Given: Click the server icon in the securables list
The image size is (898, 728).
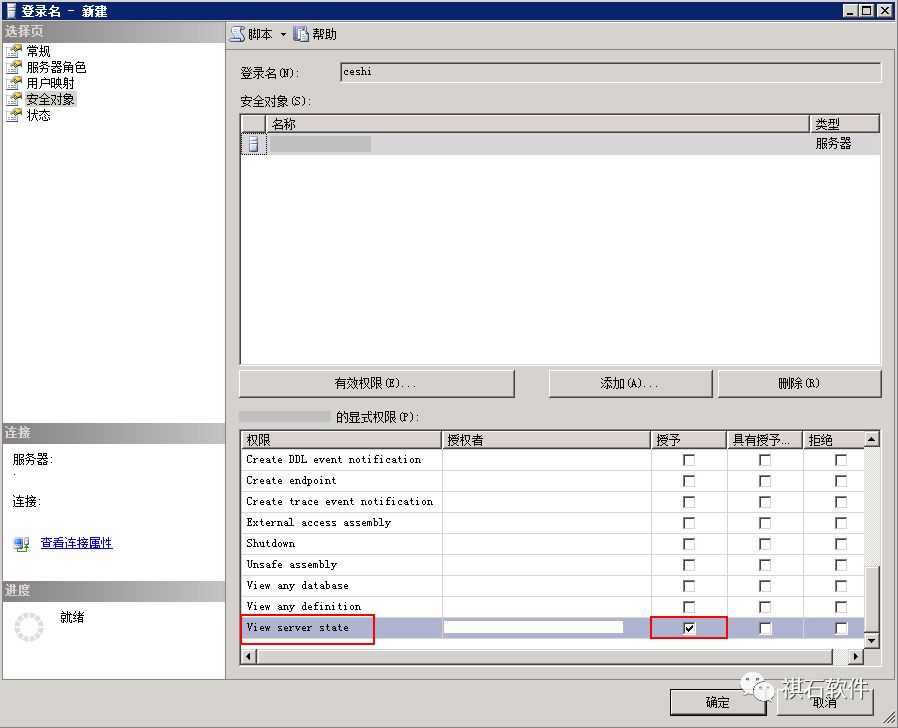Looking at the screenshot, I should point(252,143).
